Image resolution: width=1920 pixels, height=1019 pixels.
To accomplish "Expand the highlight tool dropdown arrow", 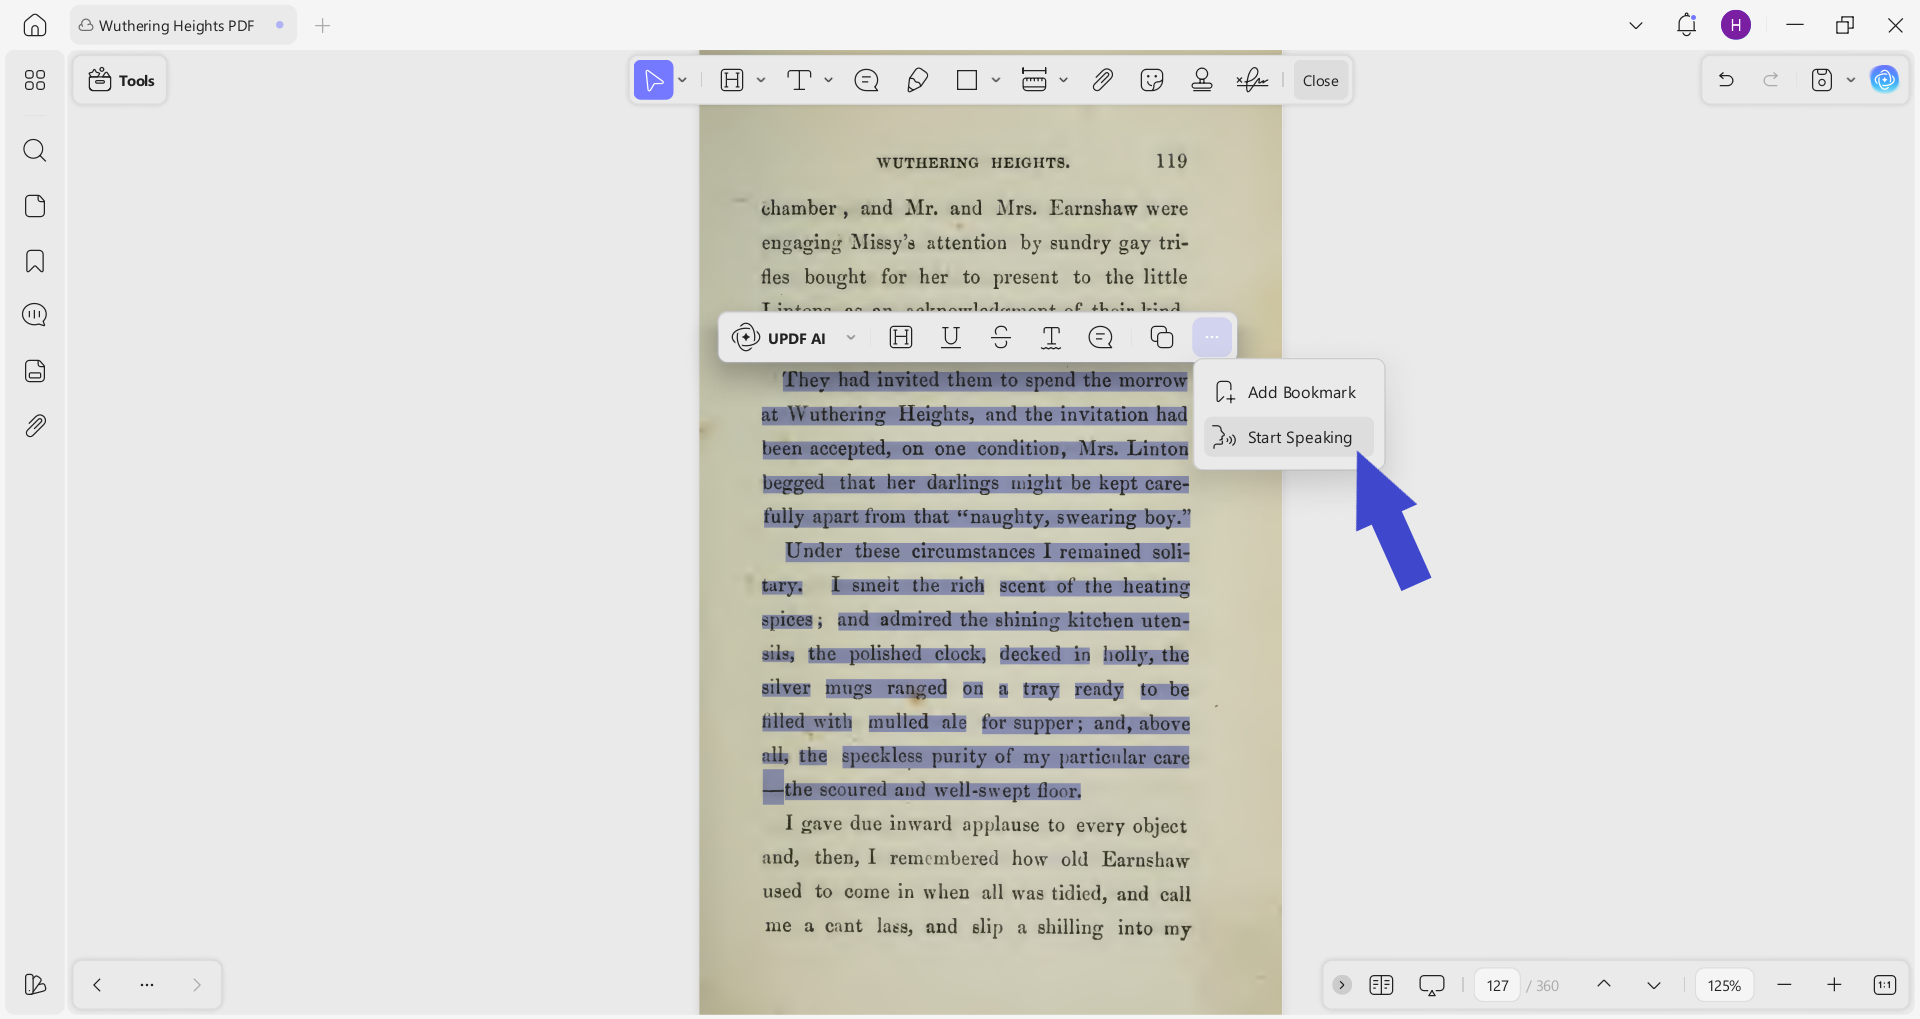I will click(761, 81).
